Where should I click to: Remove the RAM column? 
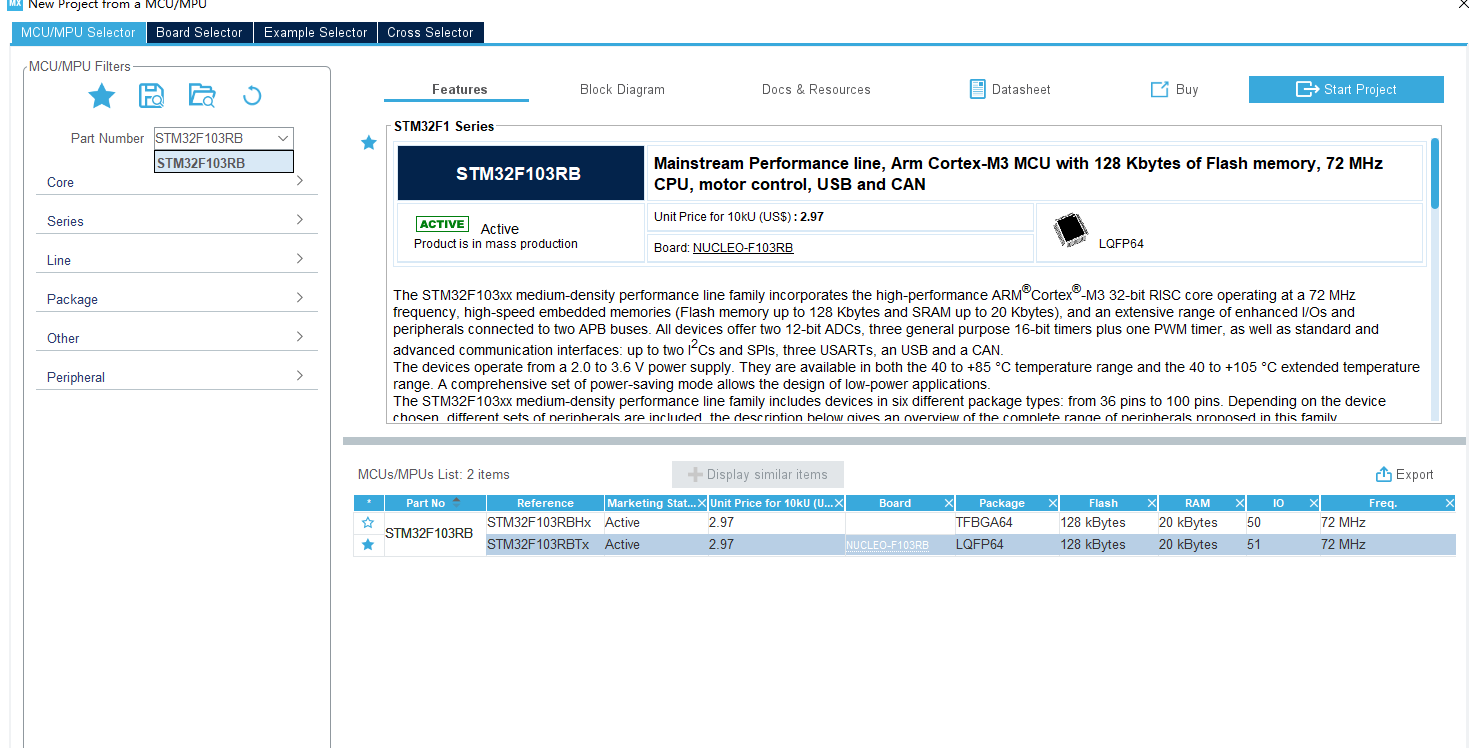pos(1240,503)
